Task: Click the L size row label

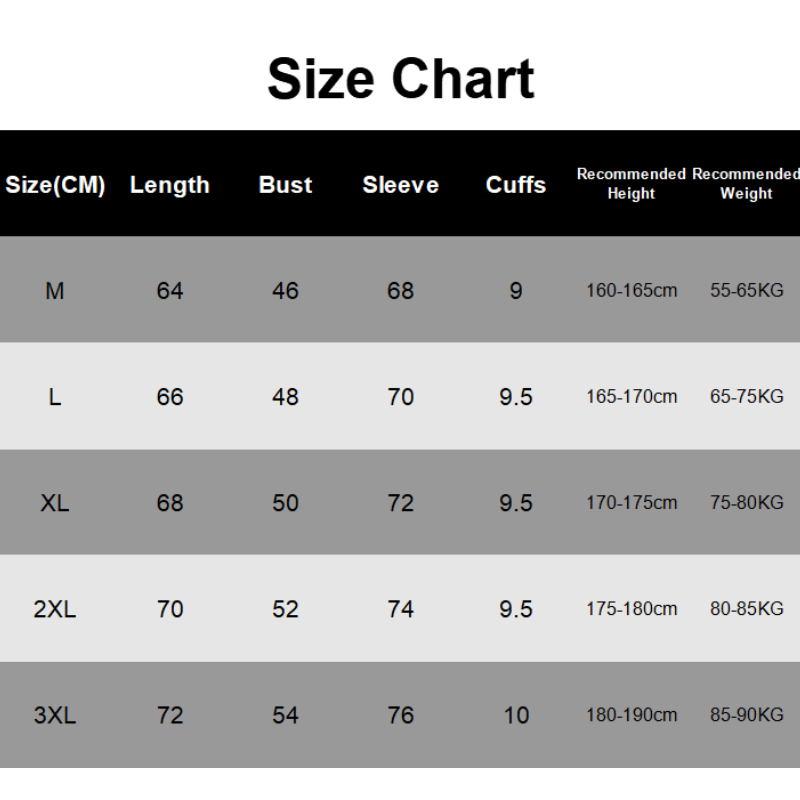Action: click(55, 397)
